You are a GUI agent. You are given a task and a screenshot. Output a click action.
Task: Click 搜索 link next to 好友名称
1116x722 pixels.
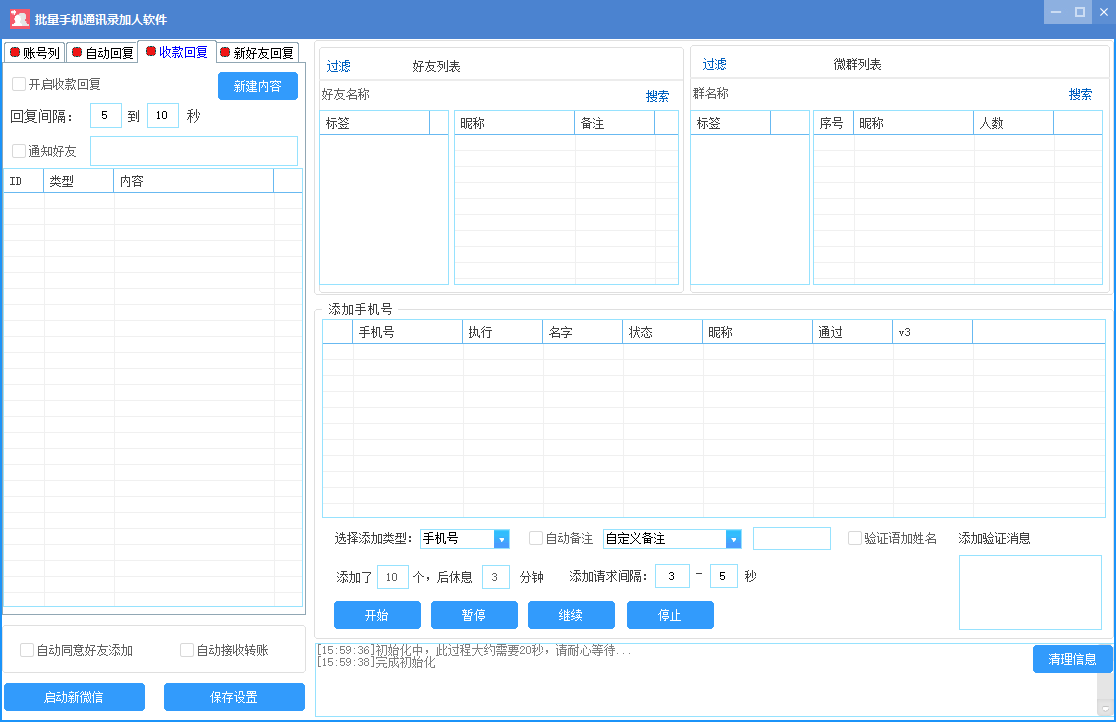pos(658,96)
